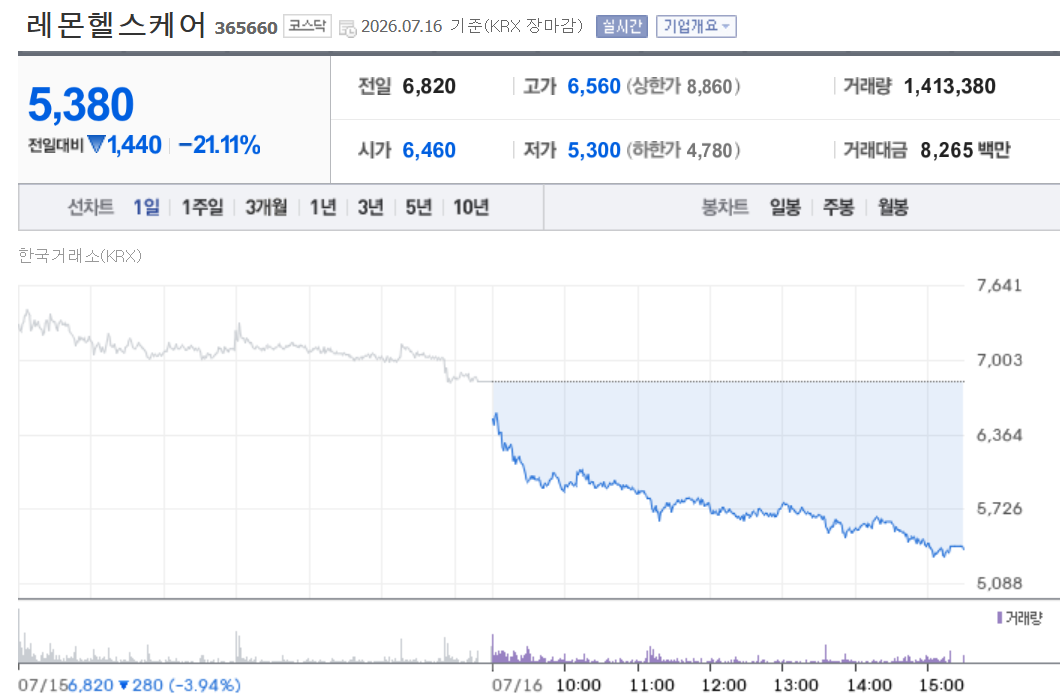1060x700 pixels.
Task: Click the volume value 1,413,380
Action: point(949,87)
